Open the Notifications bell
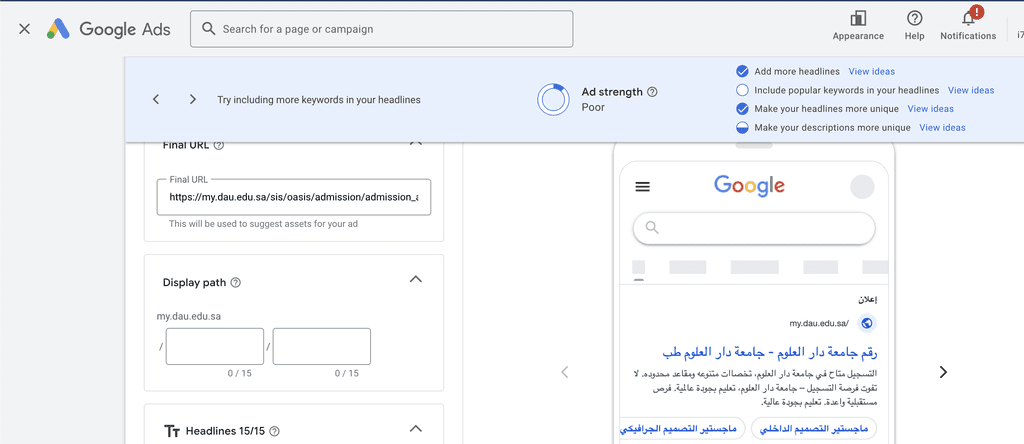 [968, 18]
